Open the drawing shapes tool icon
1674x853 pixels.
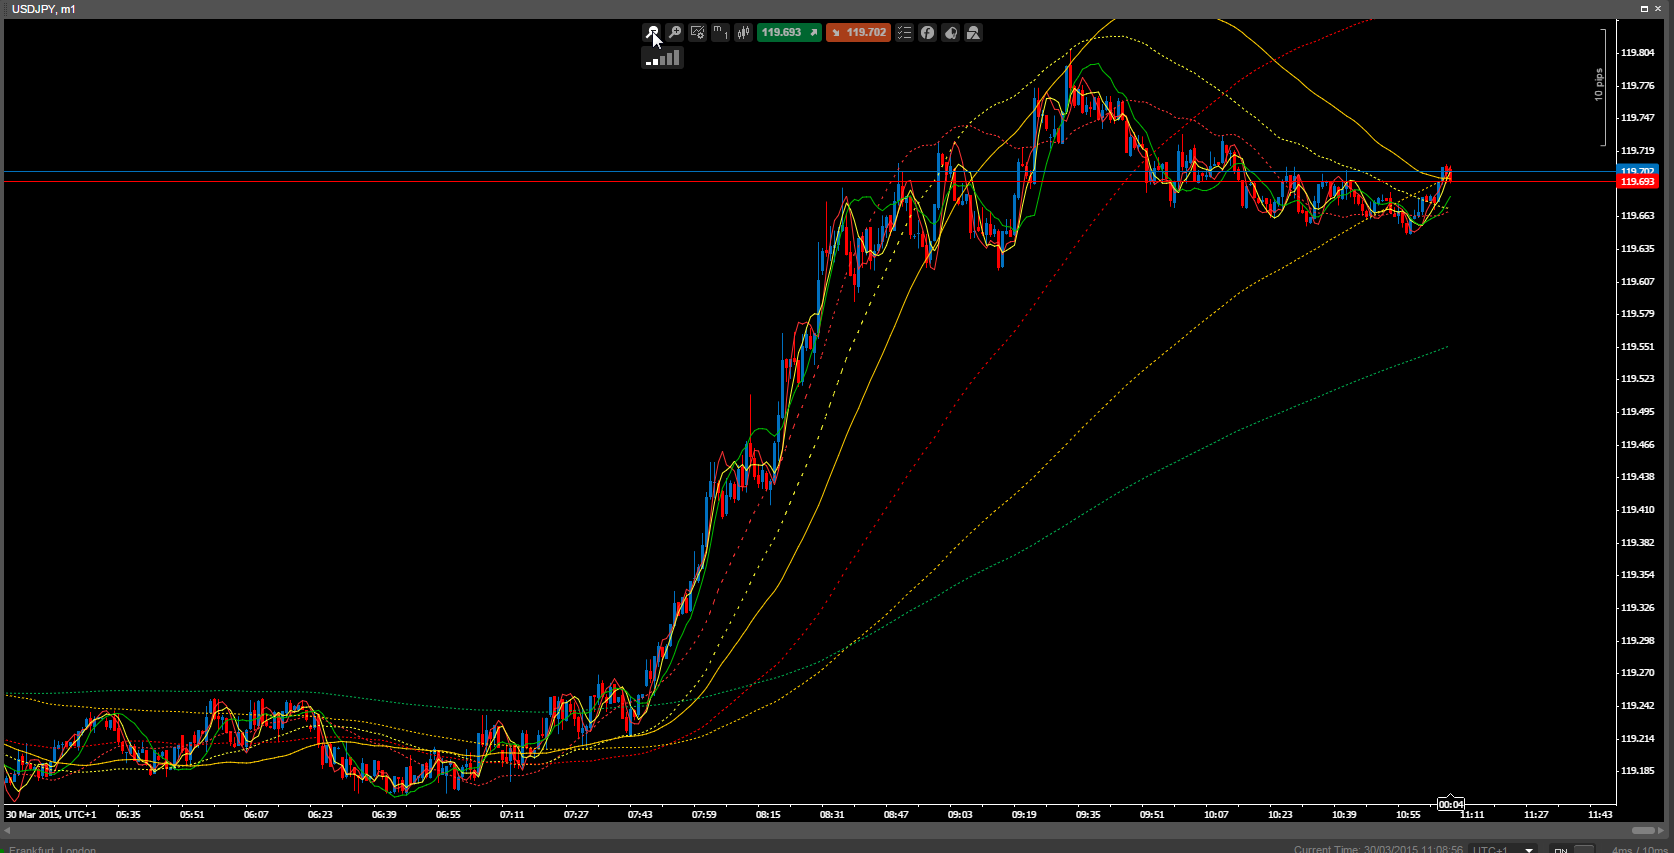973,33
